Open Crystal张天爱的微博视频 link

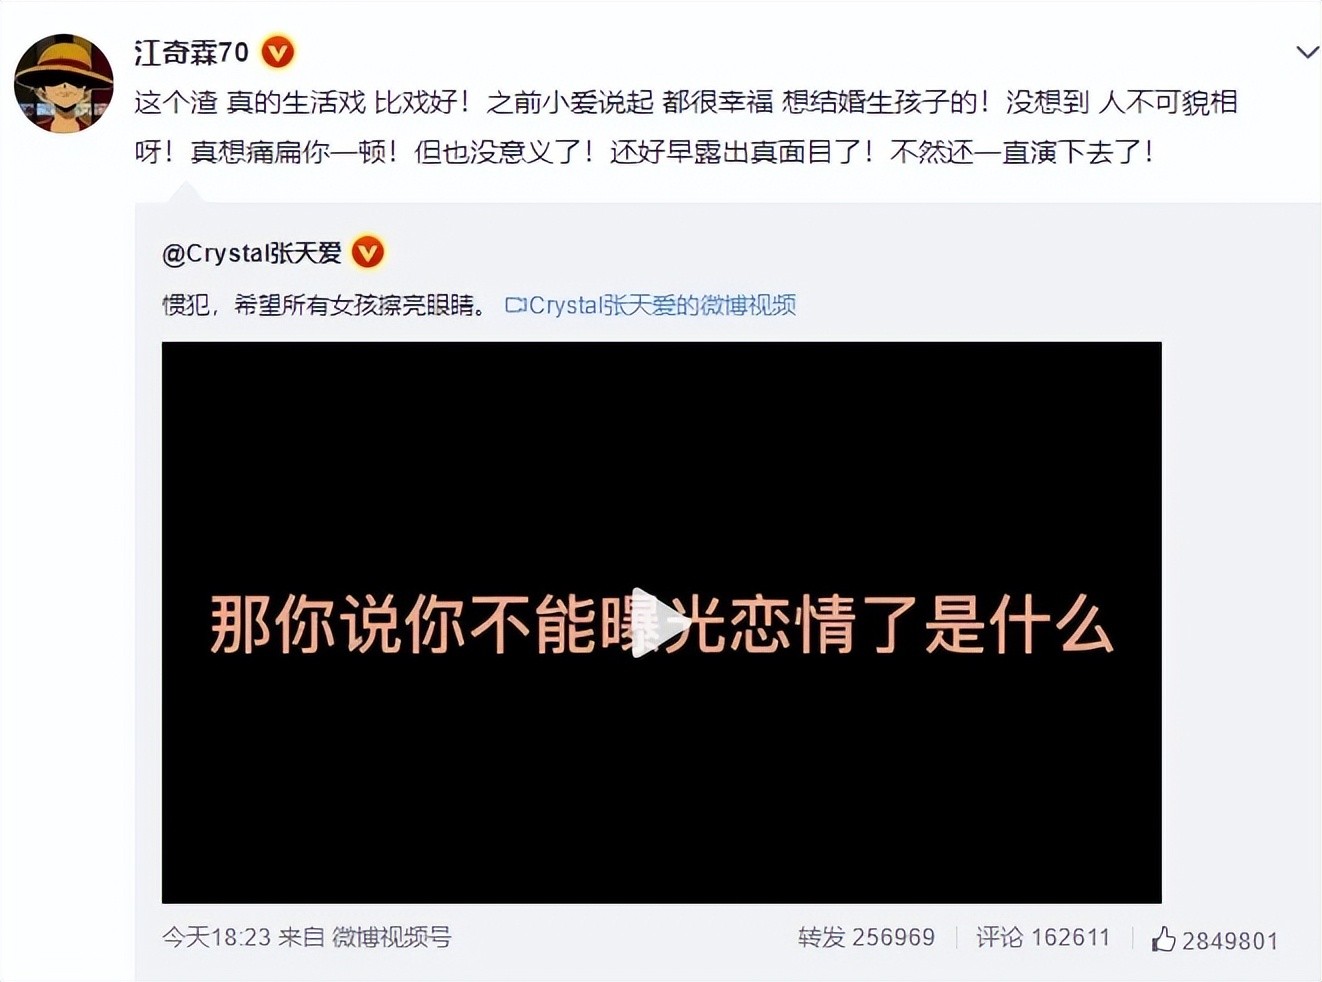click(662, 306)
